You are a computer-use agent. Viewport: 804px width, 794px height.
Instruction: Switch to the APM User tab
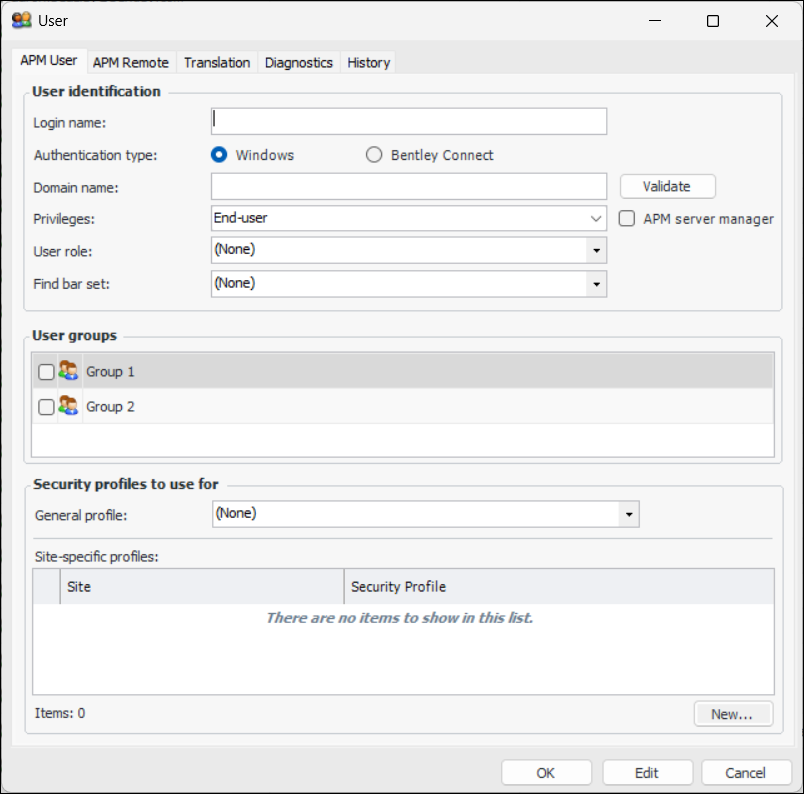[49, 61]
